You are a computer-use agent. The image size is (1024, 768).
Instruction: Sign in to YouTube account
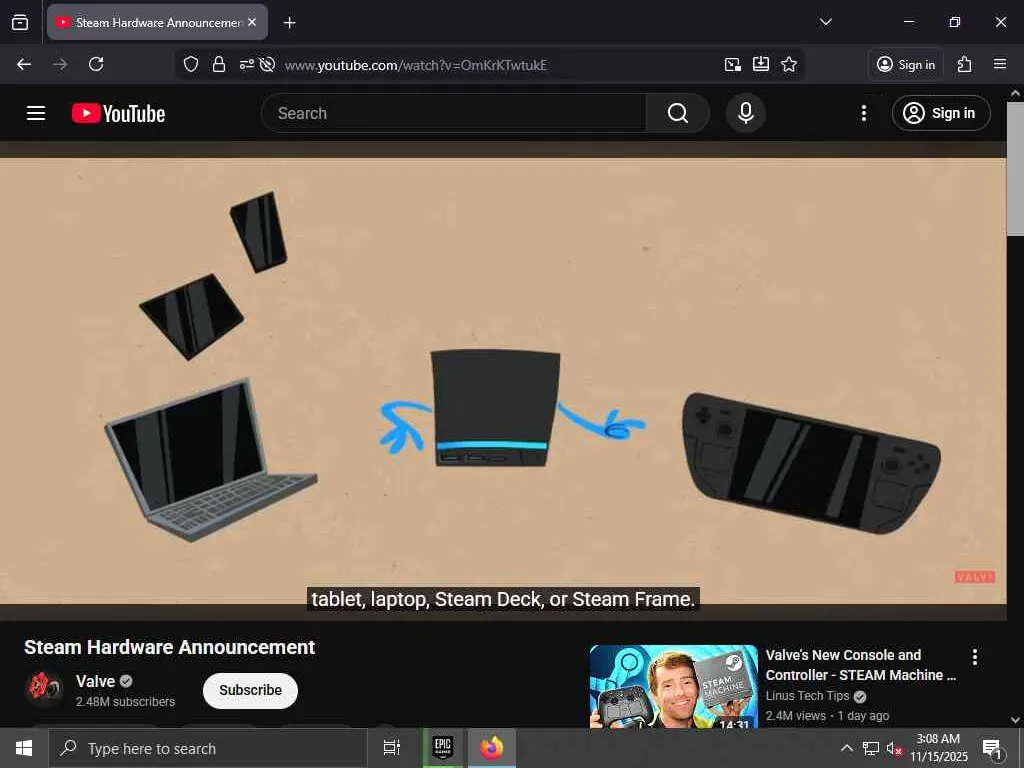[940, 113]
